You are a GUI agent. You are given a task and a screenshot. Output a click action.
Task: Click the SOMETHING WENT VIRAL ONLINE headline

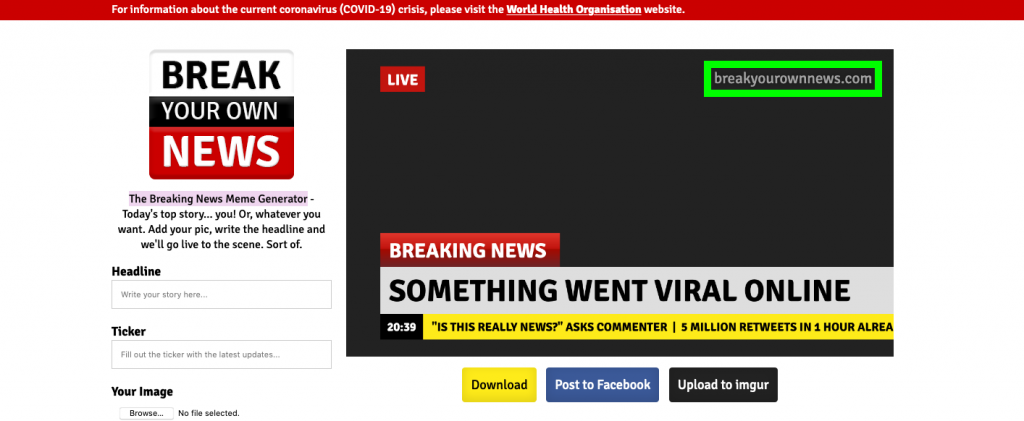619,290
